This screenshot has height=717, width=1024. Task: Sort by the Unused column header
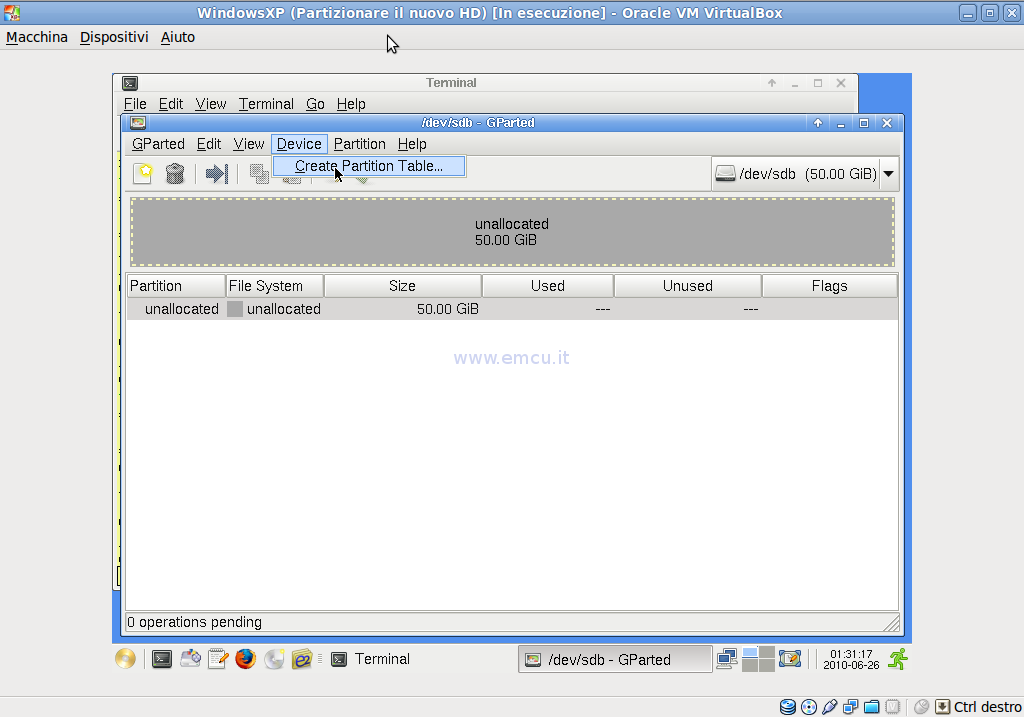click(x=688, y=286)
